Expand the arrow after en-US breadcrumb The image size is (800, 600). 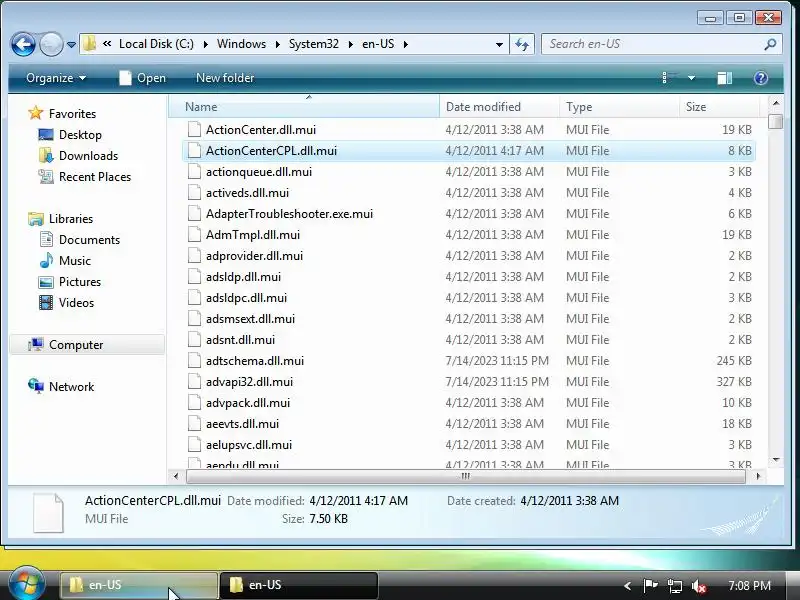[x=406, y=44]
